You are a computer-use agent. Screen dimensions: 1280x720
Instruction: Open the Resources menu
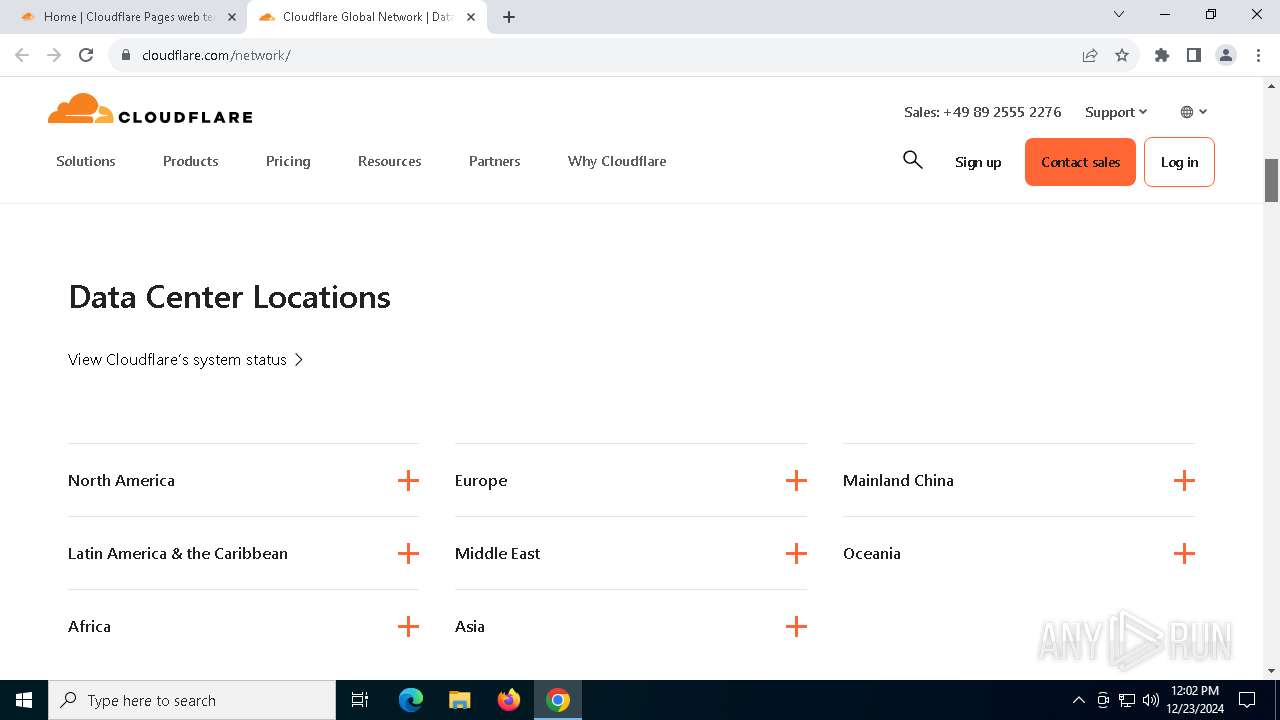pos(390,161)
